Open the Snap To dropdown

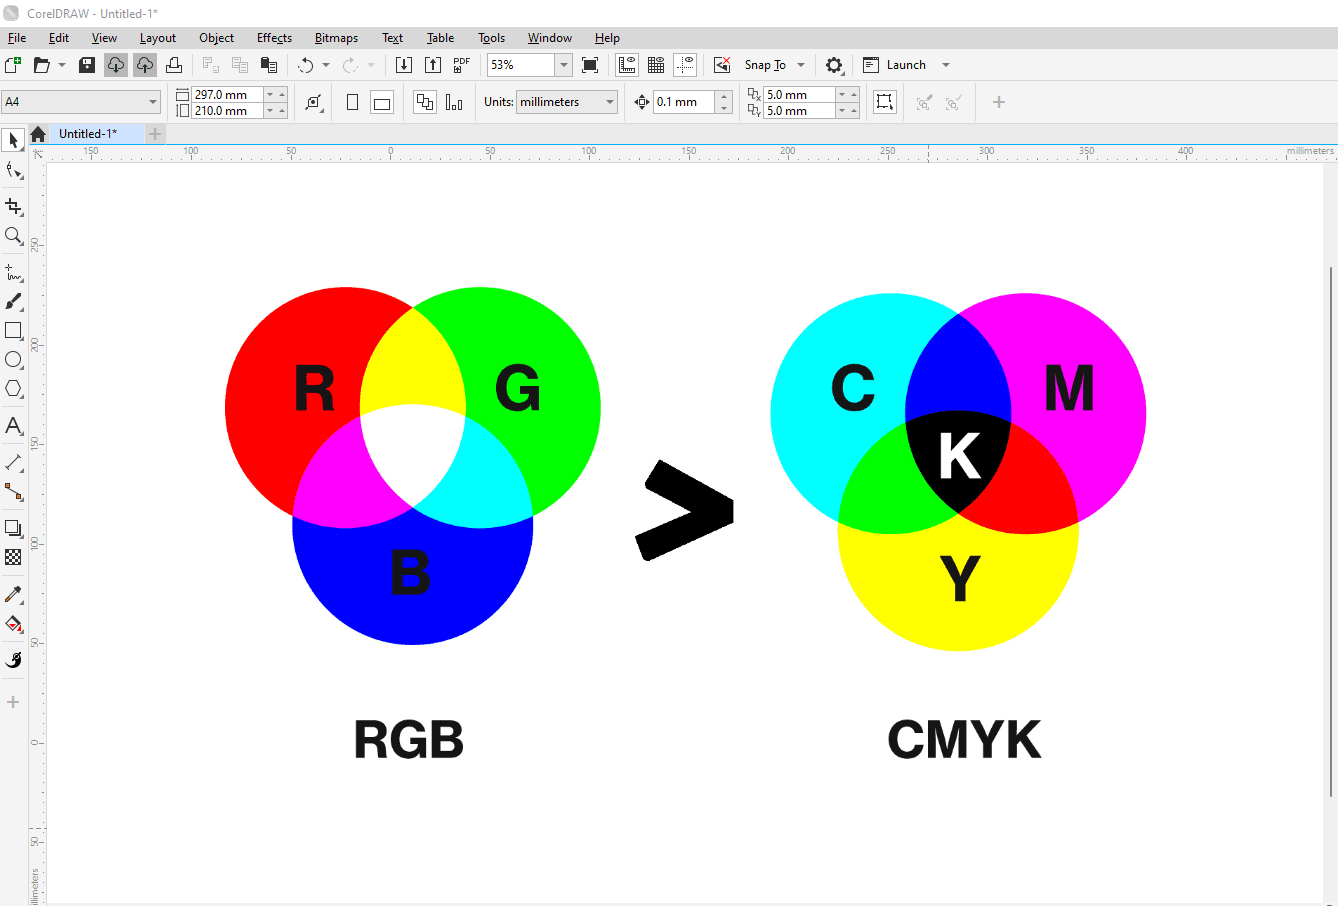800,64
